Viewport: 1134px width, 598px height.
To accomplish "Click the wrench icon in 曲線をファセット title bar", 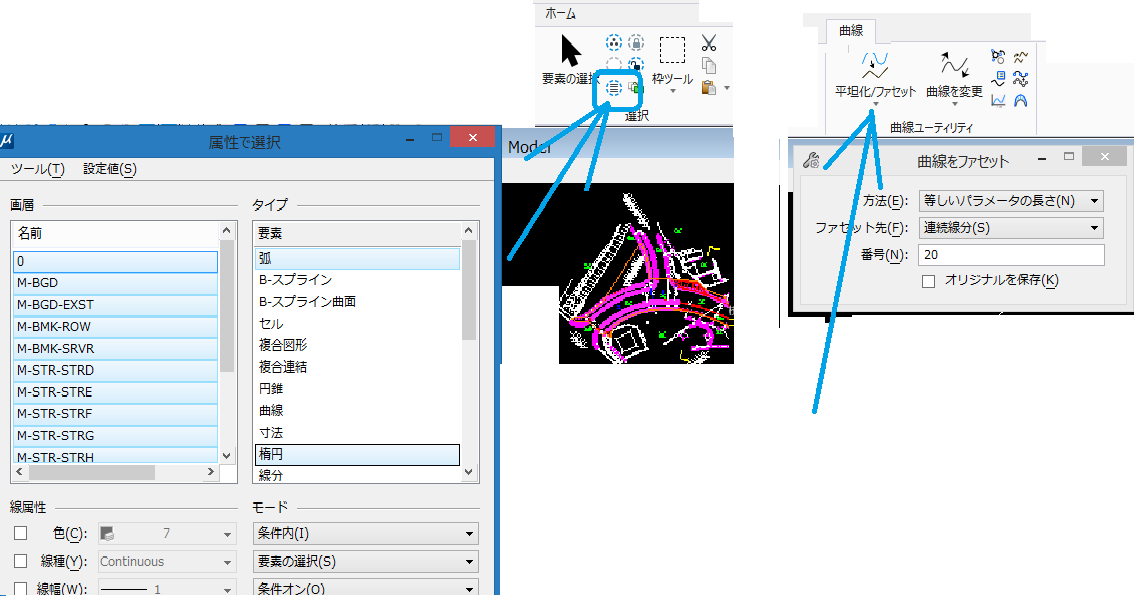I will pos(811,161).
